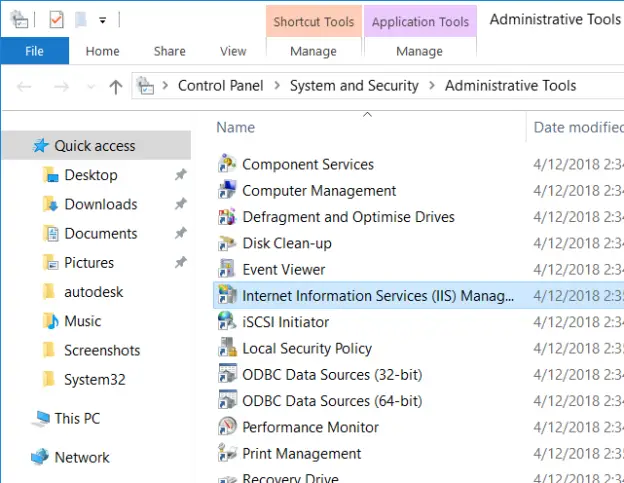Select the Internet Information Services Manager icon

coord(227,295)
